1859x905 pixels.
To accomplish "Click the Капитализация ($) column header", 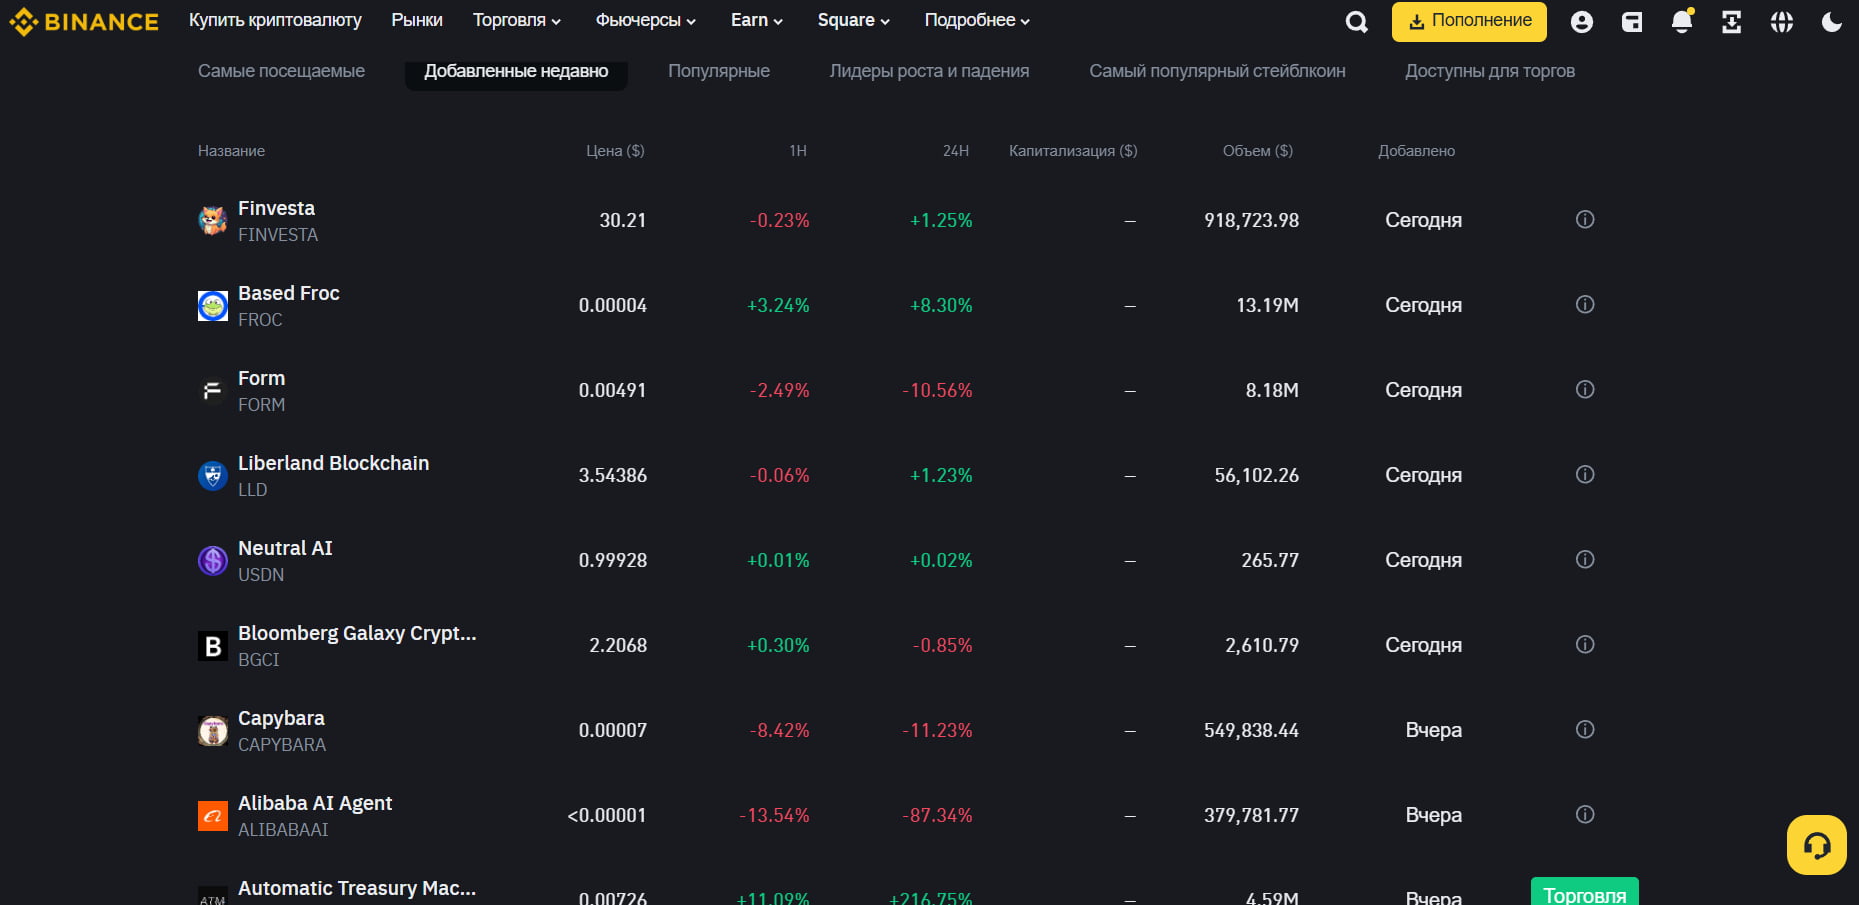I will pyautogui.click(x=1073, y=151).
